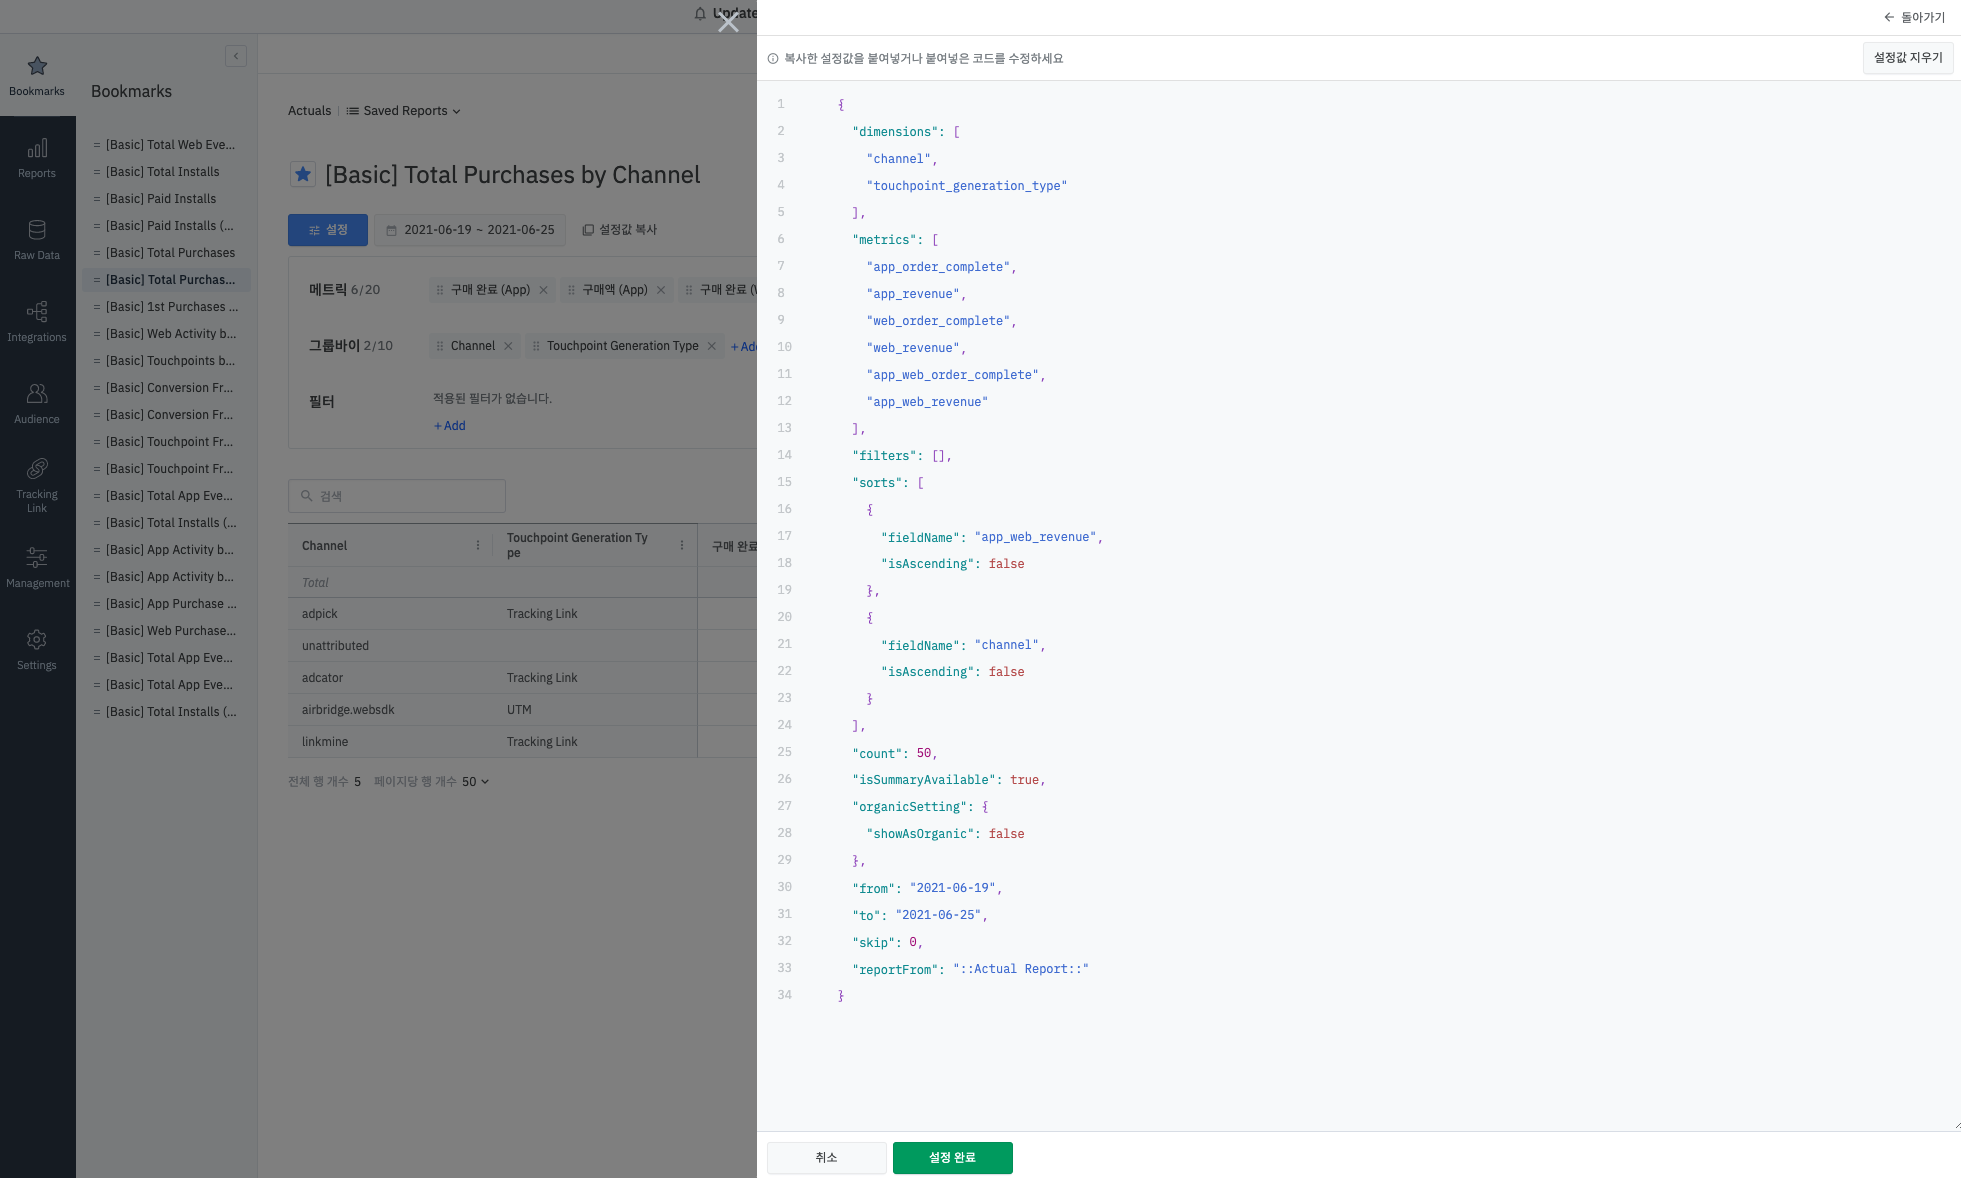Grab the editor resize handle corner

click(1956, 1126)
